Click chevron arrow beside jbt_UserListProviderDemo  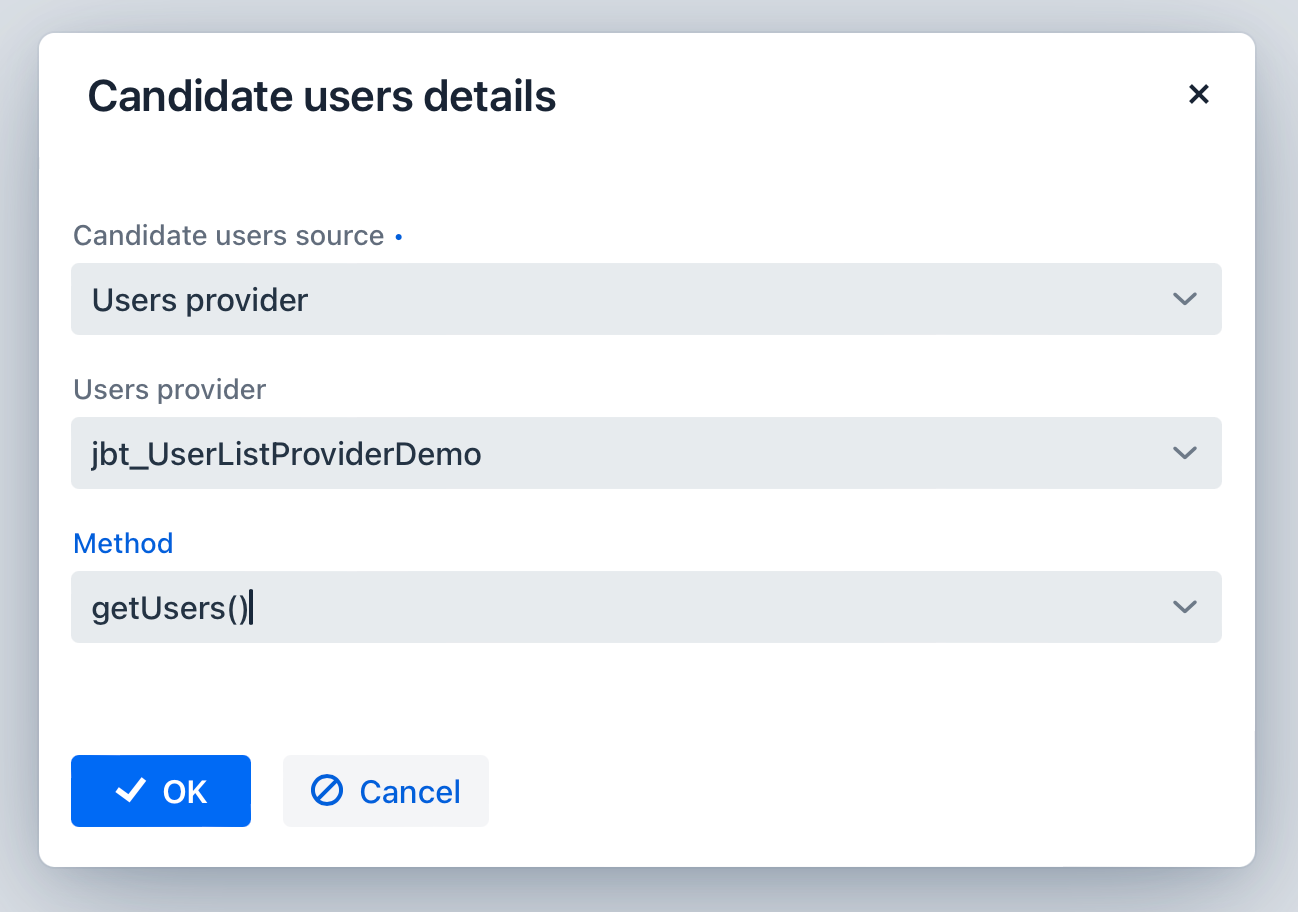pos(1184,453)
